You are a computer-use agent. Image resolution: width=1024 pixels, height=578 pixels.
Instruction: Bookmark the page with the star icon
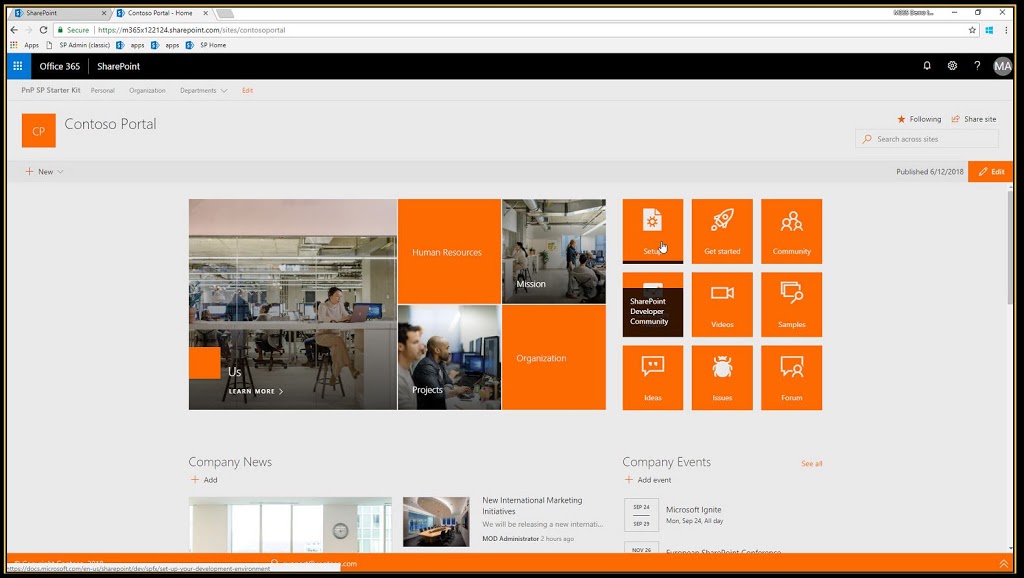(x=972, y=30)
